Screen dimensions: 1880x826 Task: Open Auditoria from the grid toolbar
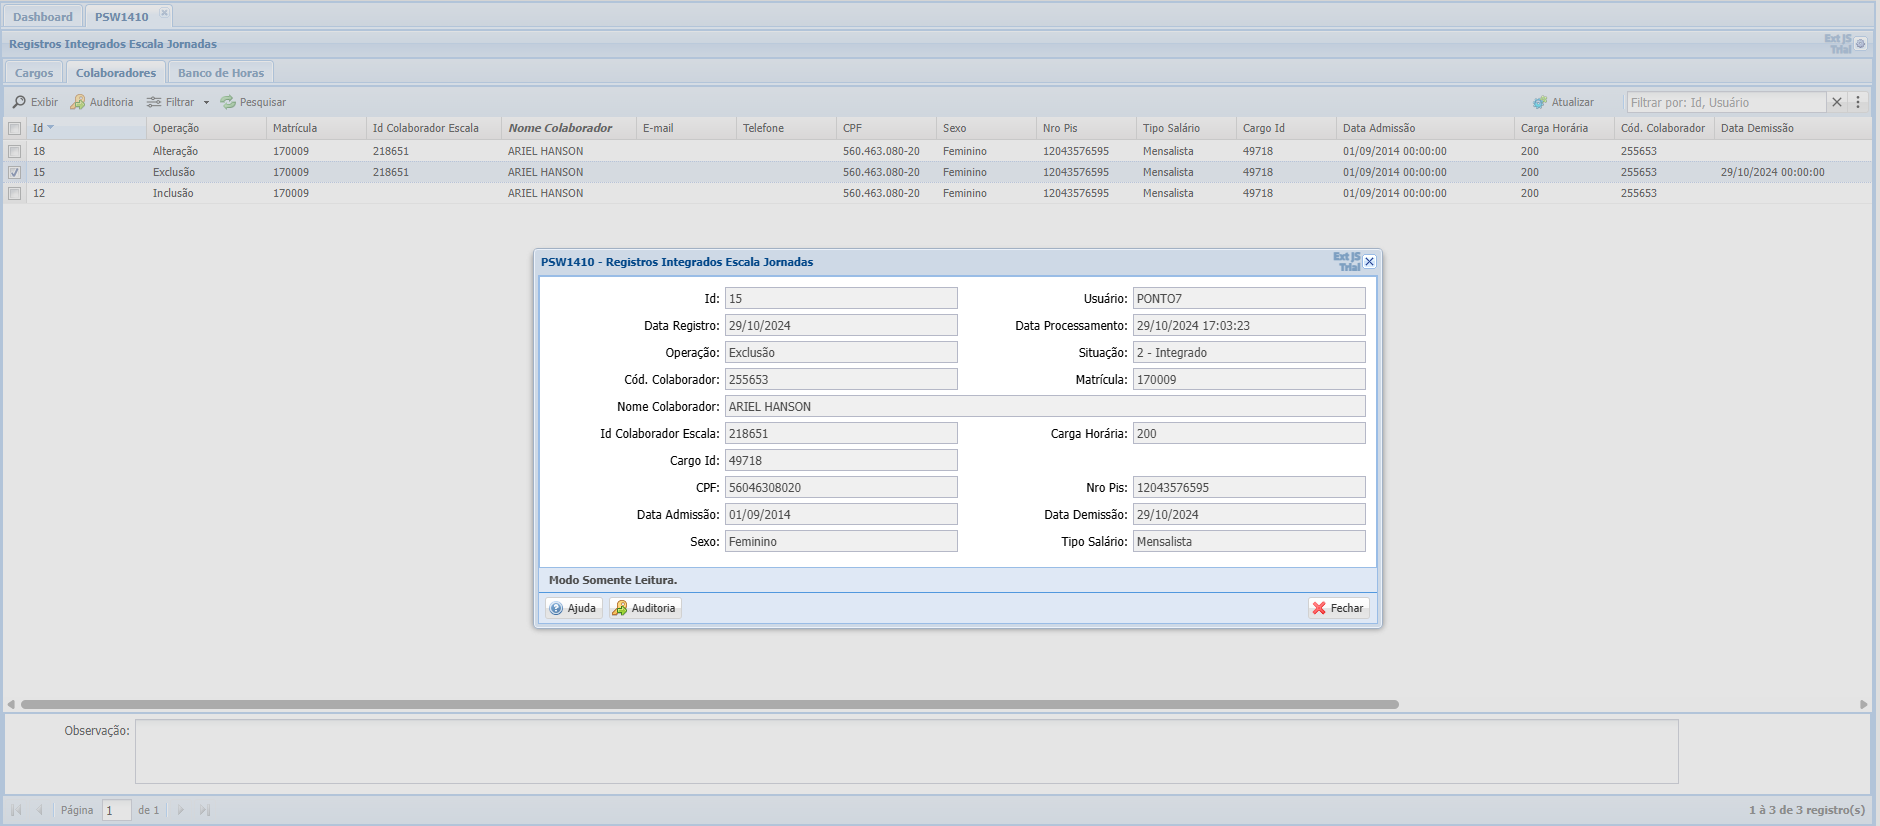tap(101, 102)
